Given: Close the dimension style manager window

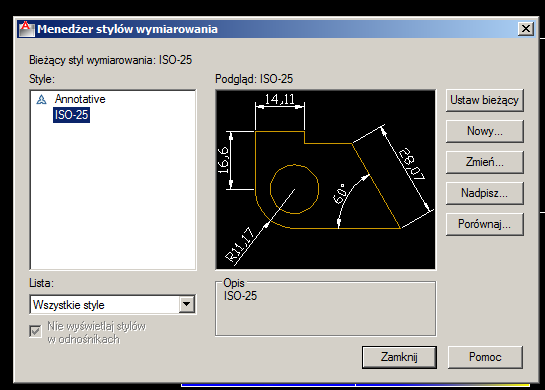Looking at the screenshot, I should pyautogui.click(x=526, y=29).
